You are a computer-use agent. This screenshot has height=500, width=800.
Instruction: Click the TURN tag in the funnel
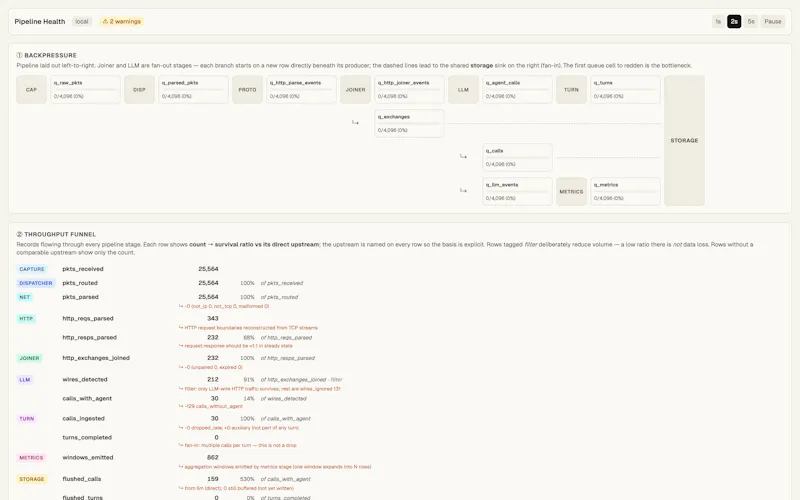coord(27,419)
